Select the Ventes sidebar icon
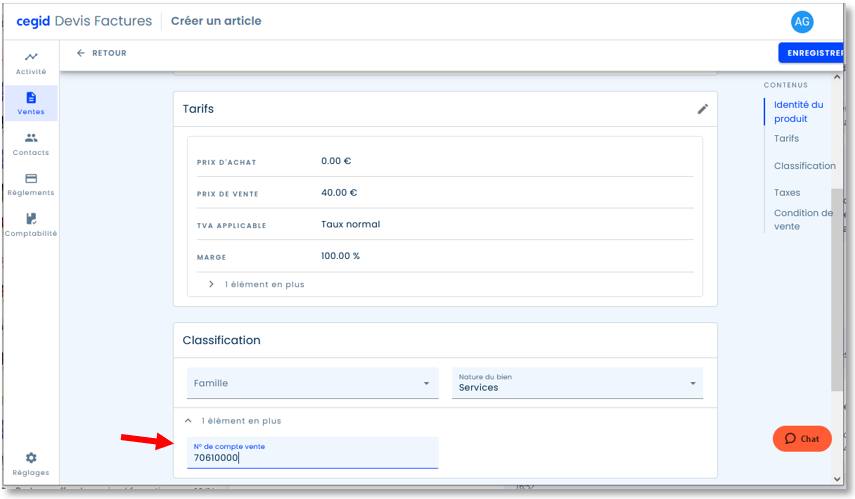The width and height of the screenshot is (855, 499). coord(31,103)
